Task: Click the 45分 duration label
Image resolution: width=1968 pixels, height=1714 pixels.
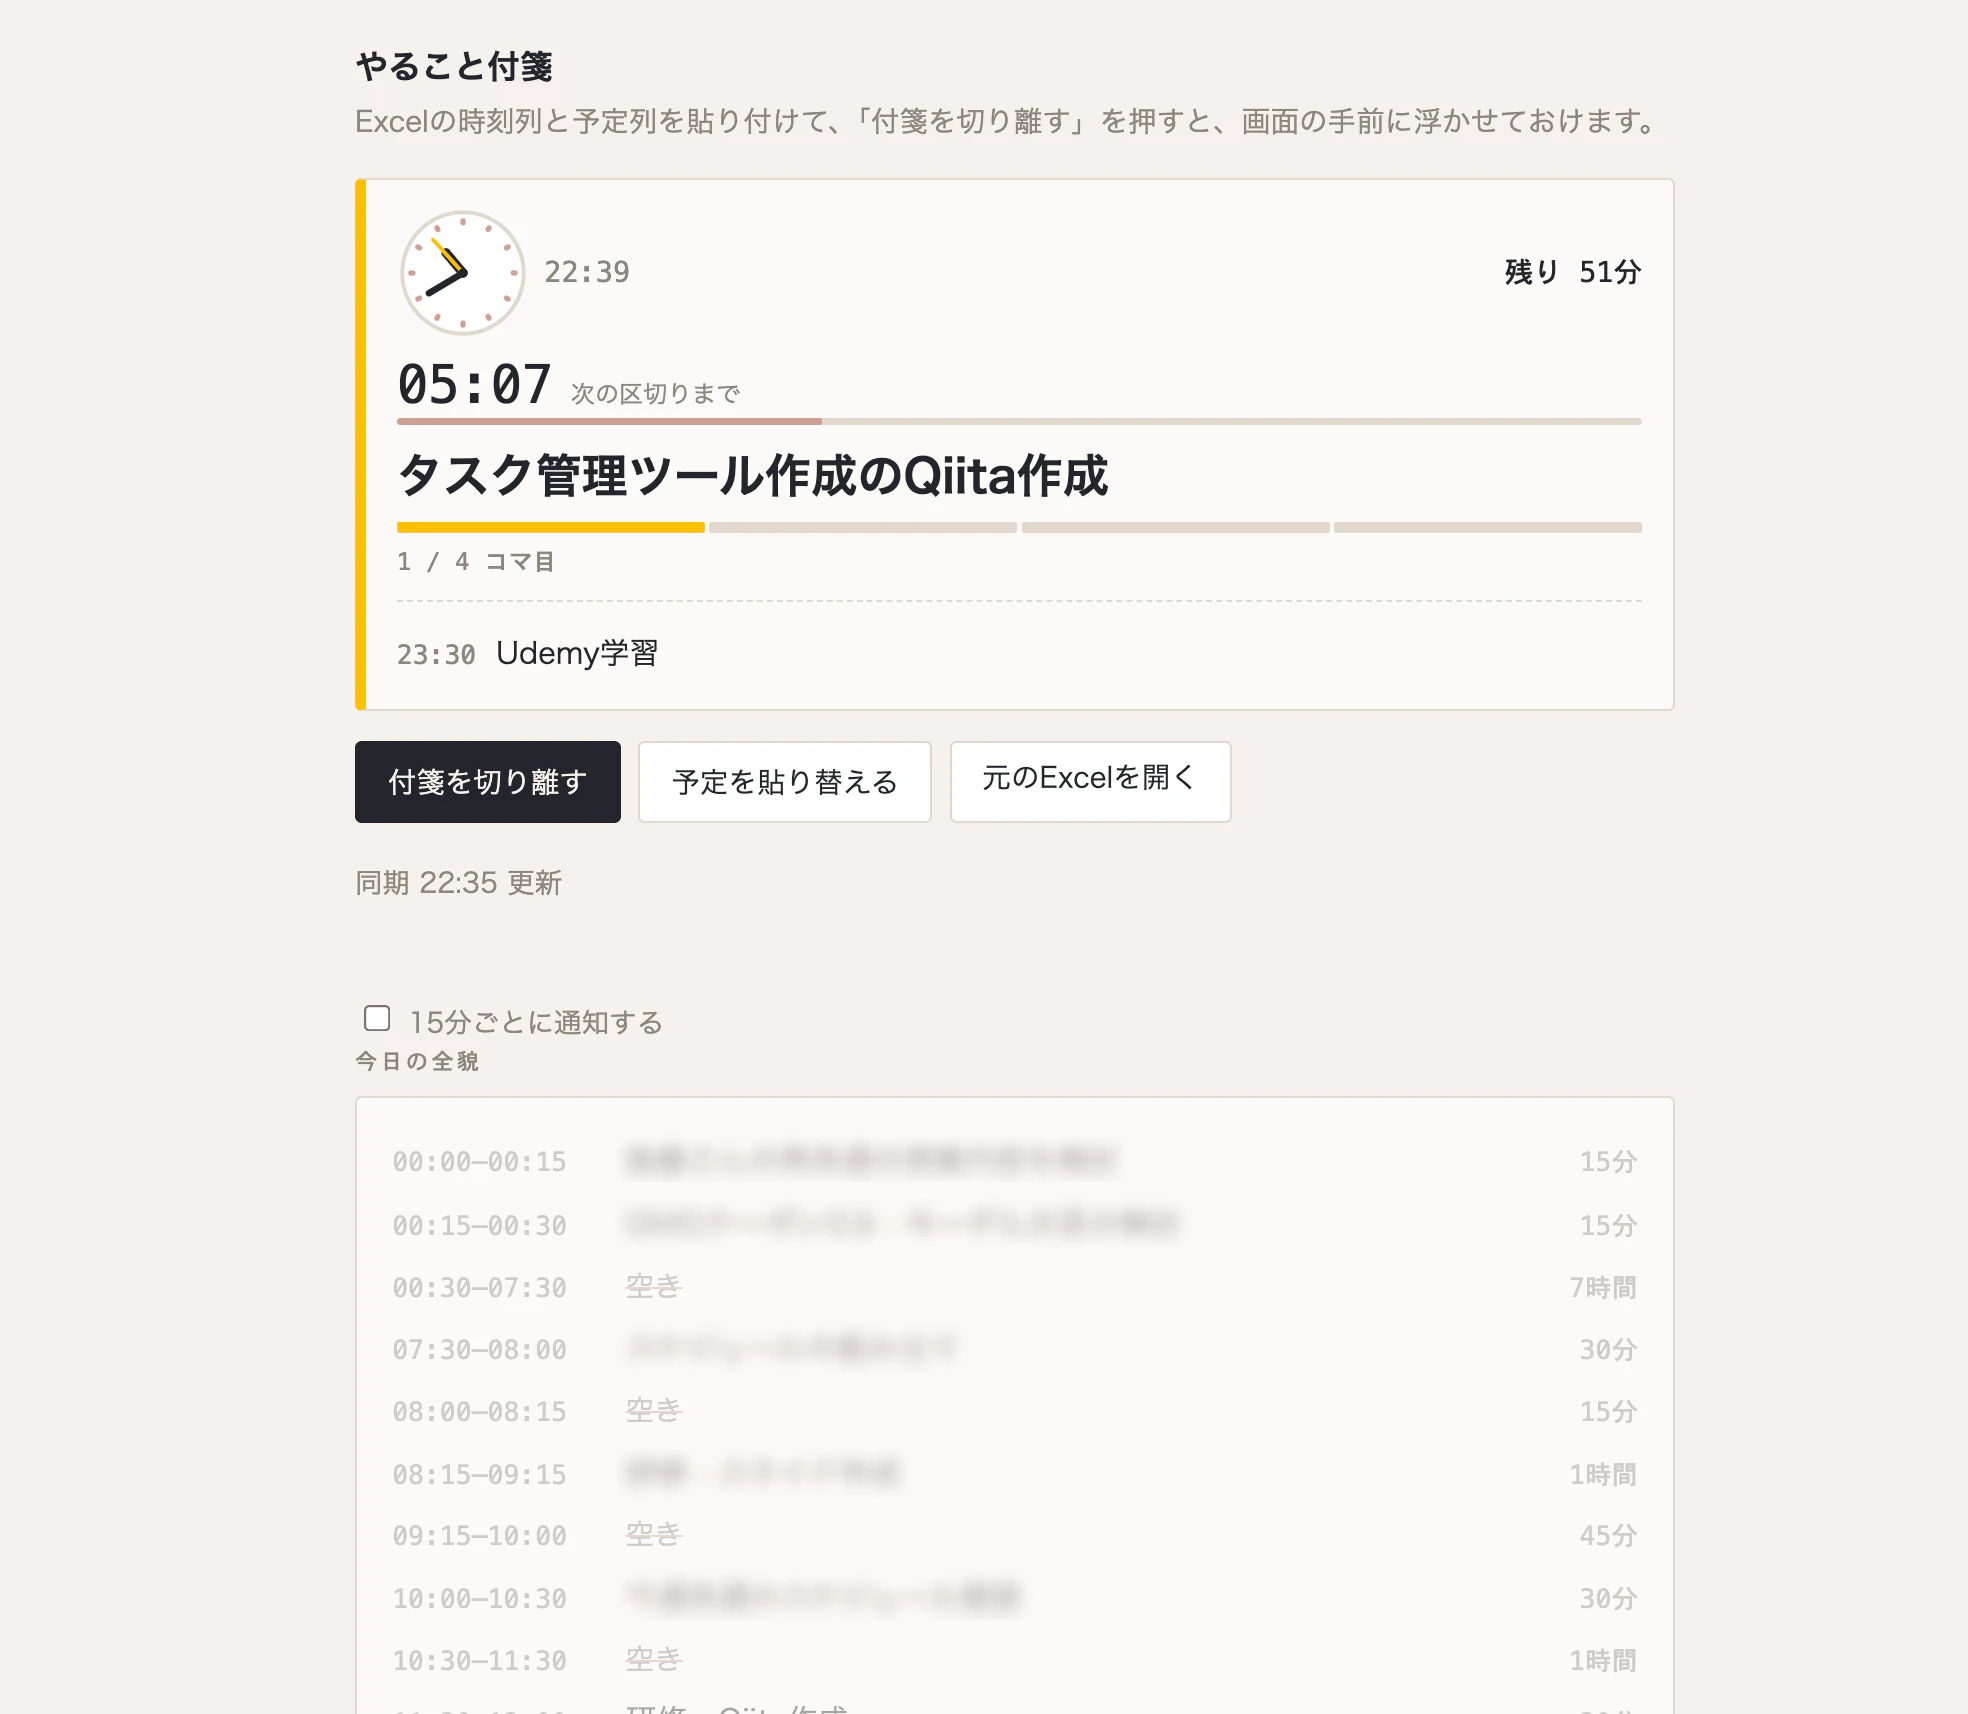Action: point(1608,1535)
